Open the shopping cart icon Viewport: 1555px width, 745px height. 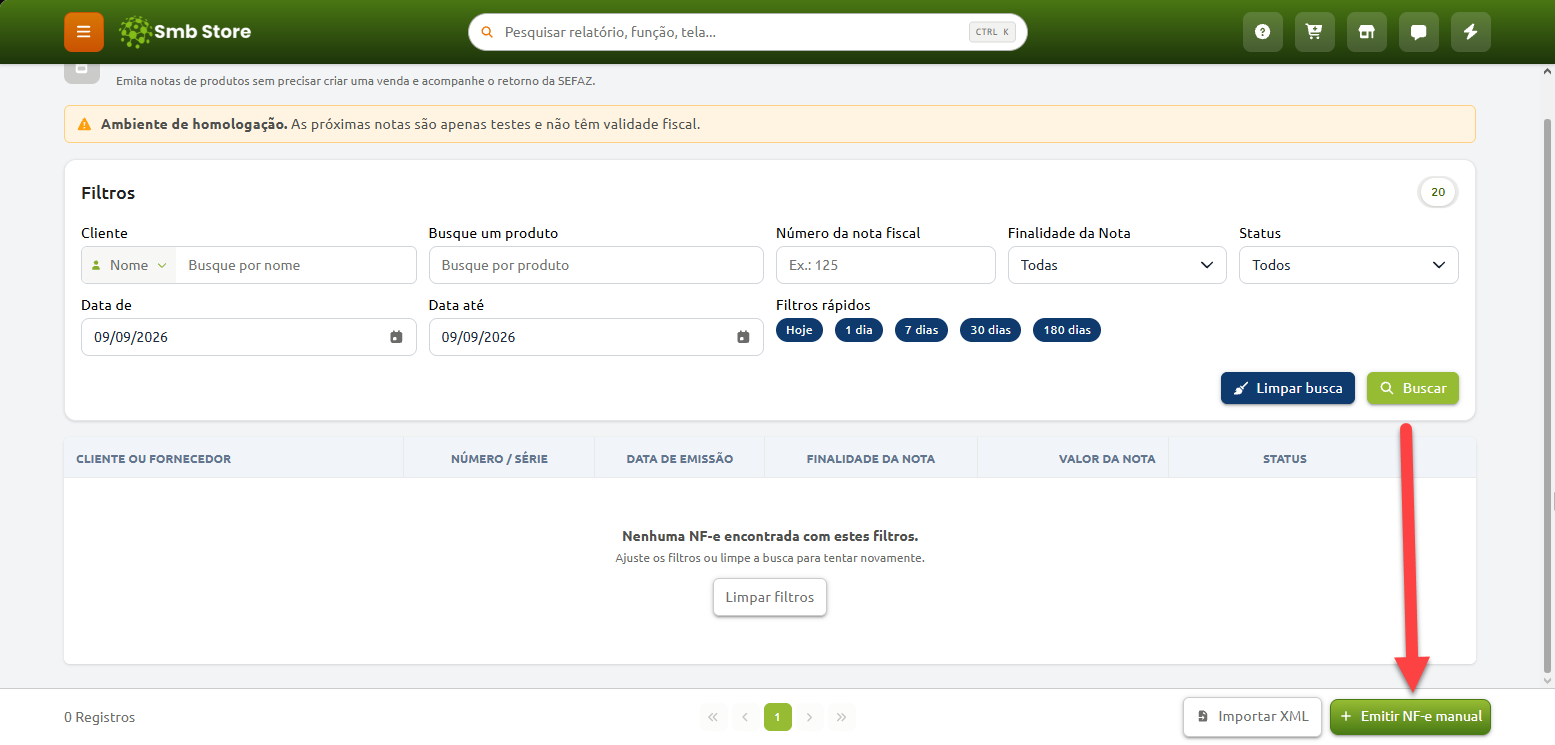1315,32
